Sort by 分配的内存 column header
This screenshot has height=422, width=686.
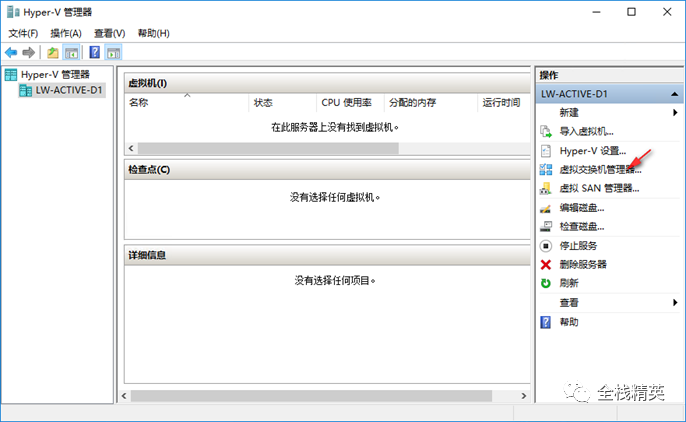[x=431, y=103]
